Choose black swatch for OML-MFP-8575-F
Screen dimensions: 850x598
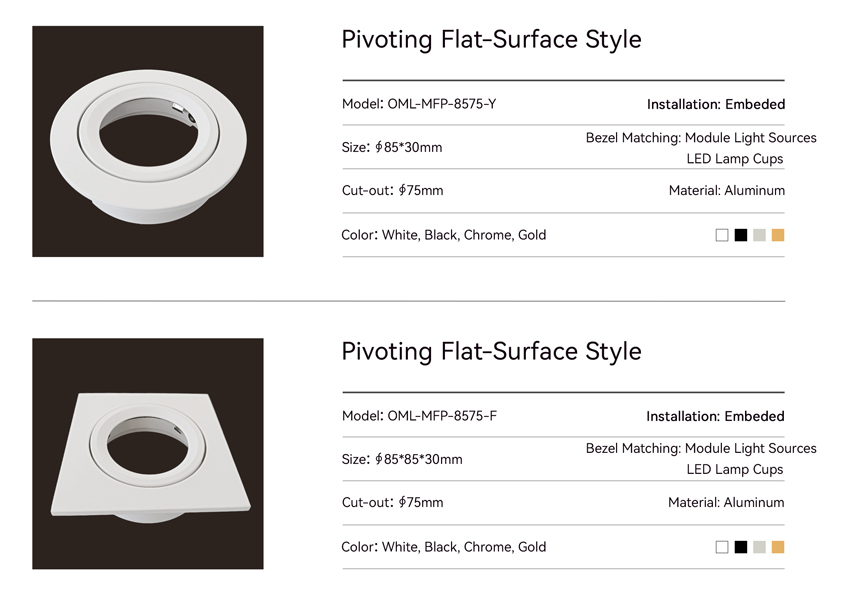coord(740,547)
